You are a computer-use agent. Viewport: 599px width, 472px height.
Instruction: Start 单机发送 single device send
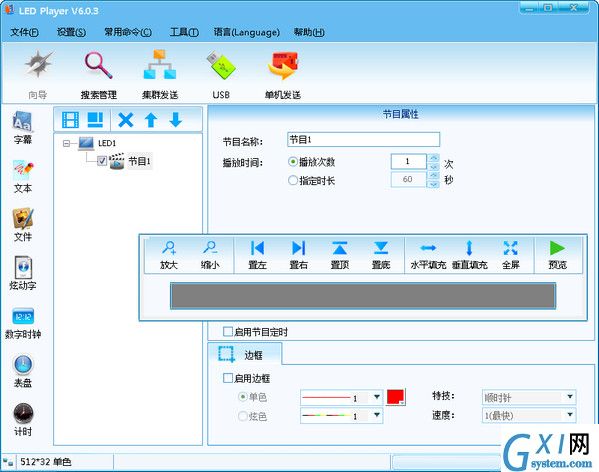coord(283,74)
